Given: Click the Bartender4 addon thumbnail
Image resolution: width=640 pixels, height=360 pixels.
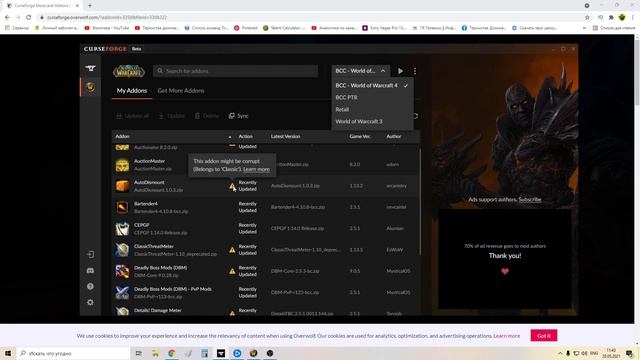Looking at the screenshot, I should click(x=122, y=207).
